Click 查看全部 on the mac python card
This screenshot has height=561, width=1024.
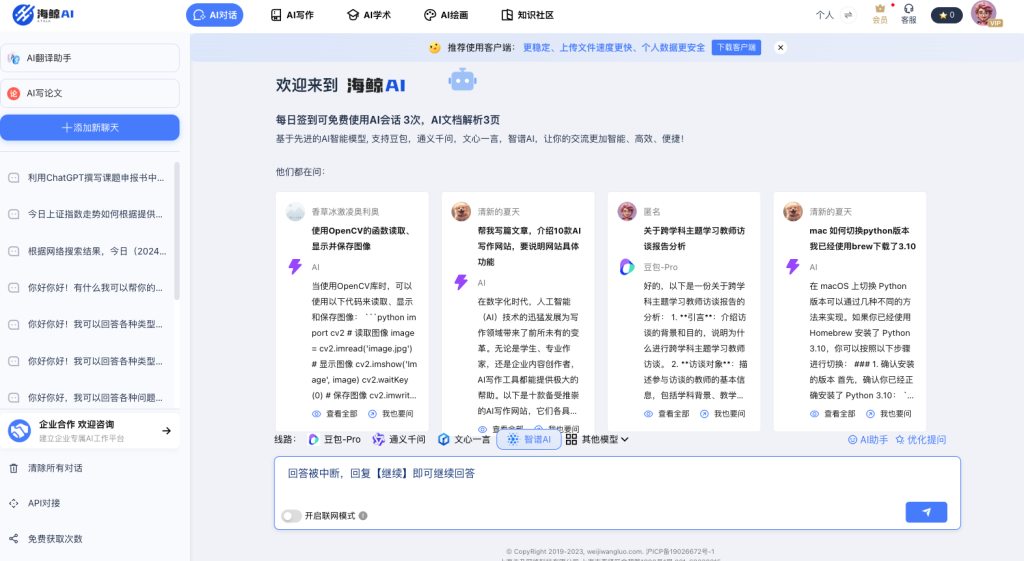click(x=833, y=413)
